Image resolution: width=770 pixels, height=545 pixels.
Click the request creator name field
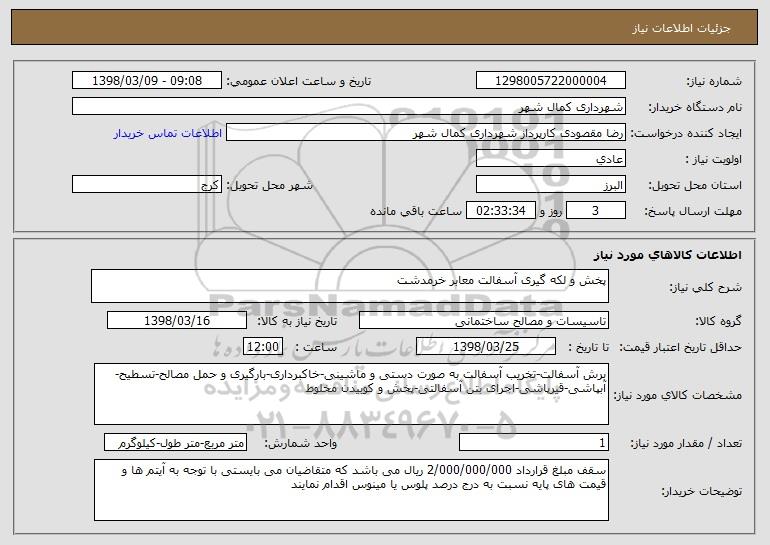click(426, 133)
